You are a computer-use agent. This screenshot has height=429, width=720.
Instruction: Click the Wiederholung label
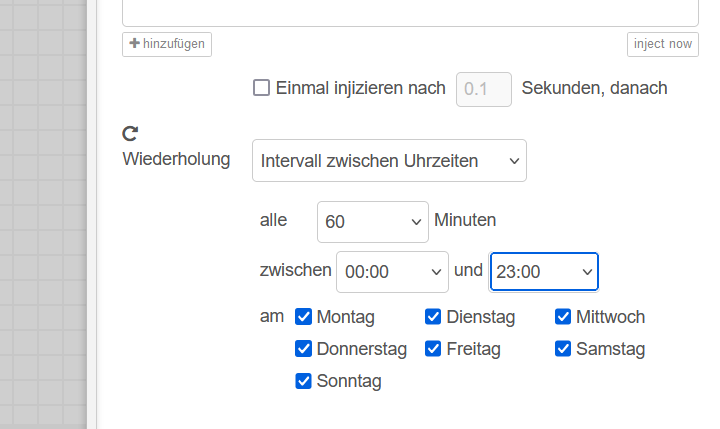[176, 159]
